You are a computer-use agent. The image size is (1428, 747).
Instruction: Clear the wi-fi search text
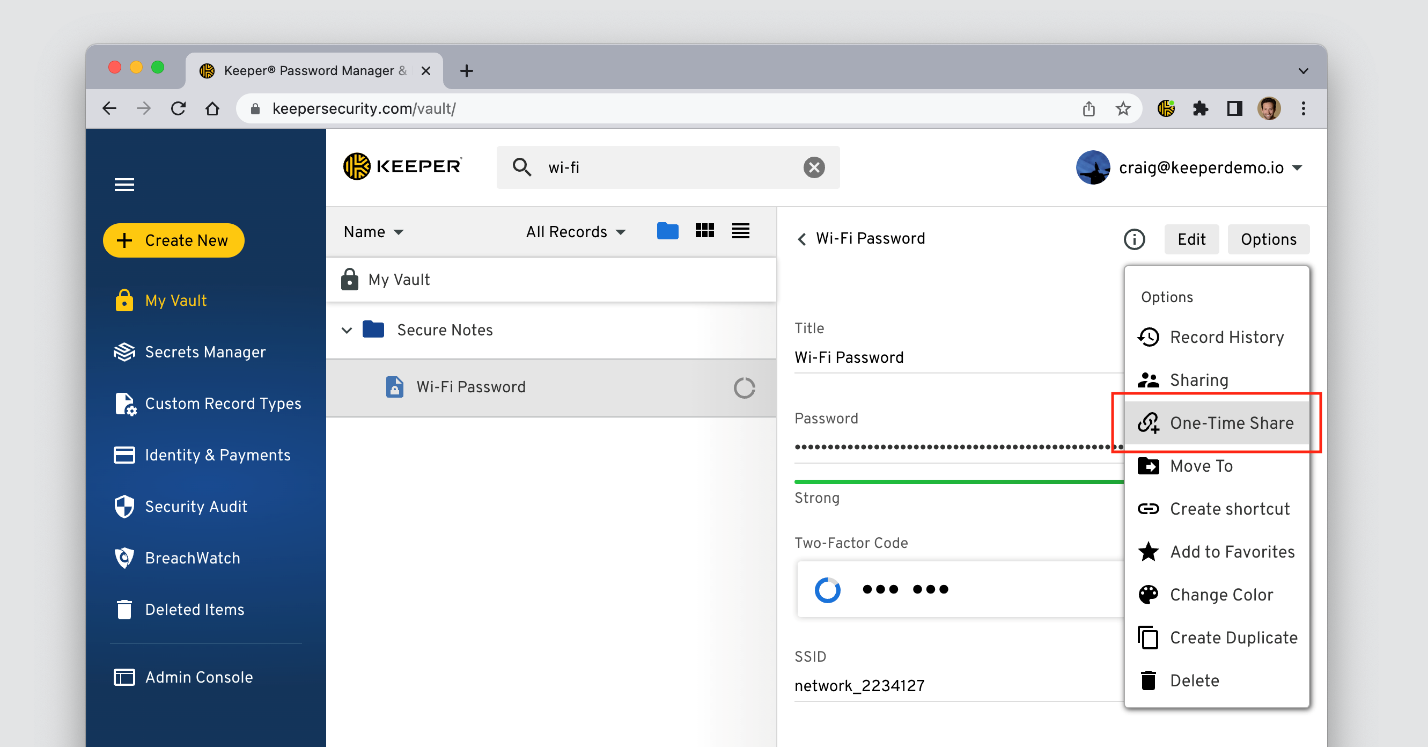tap(814, 168)
